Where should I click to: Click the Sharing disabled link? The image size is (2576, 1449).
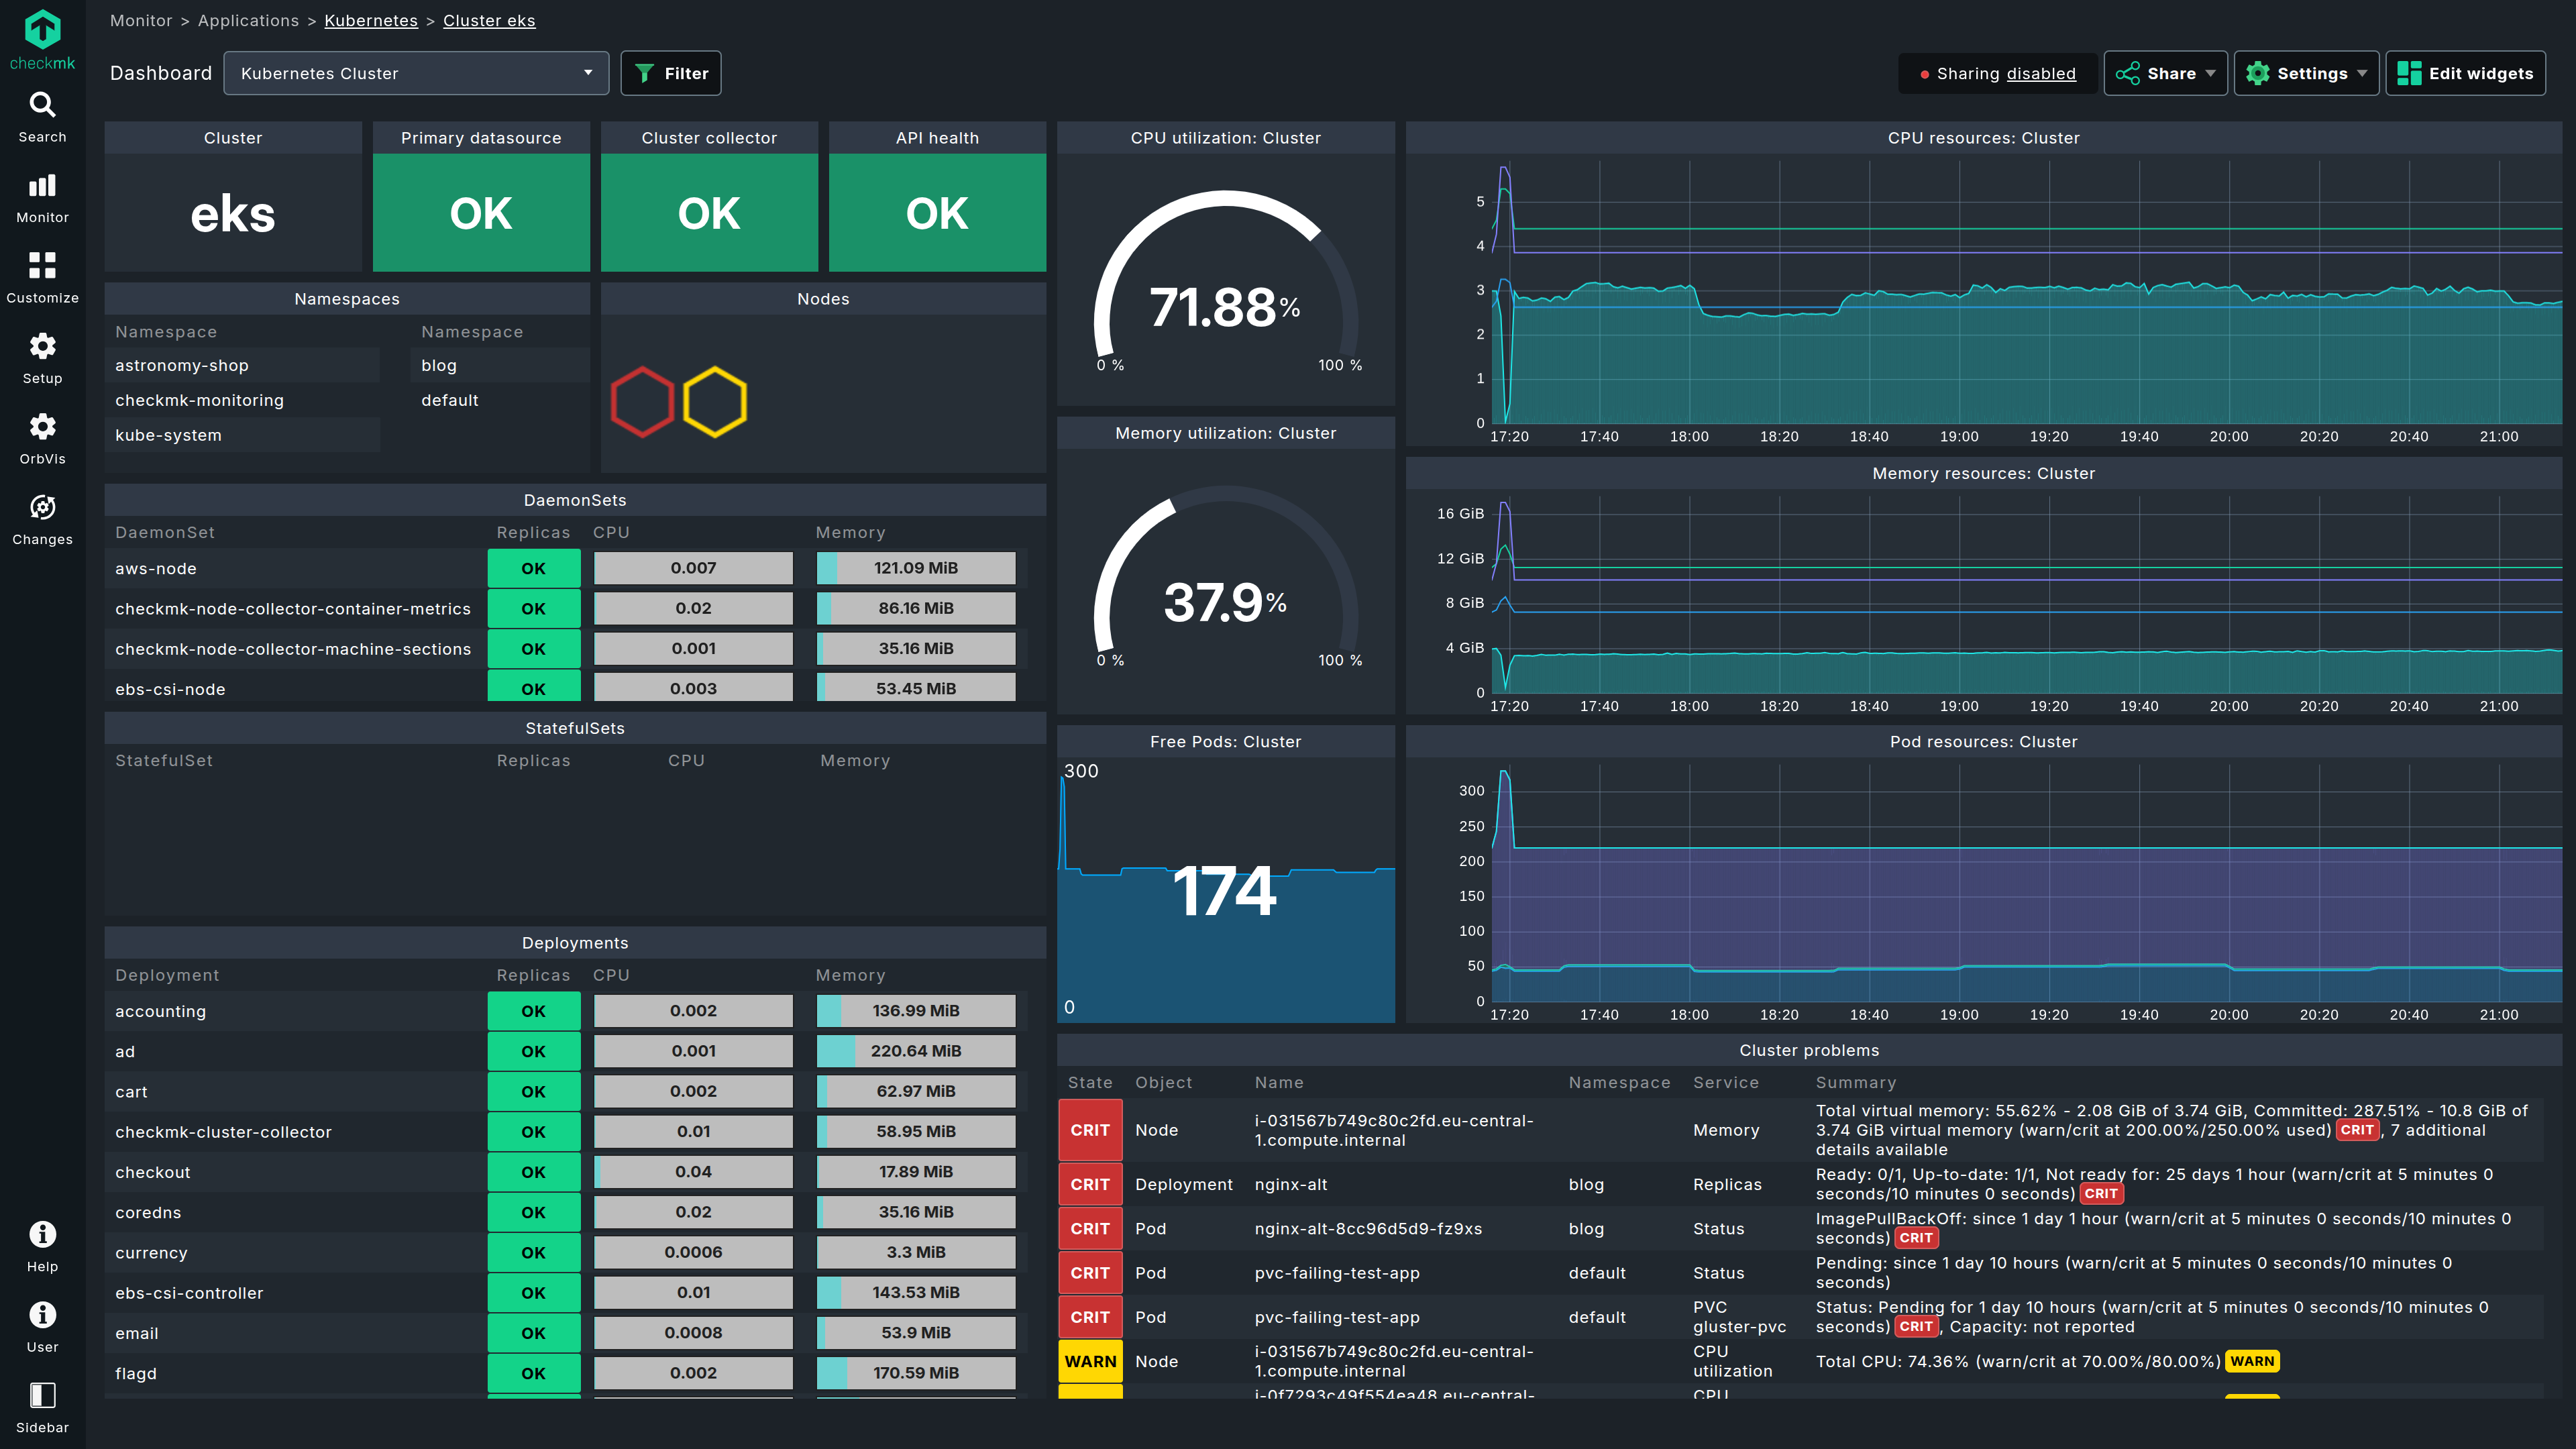point(2040,74)
